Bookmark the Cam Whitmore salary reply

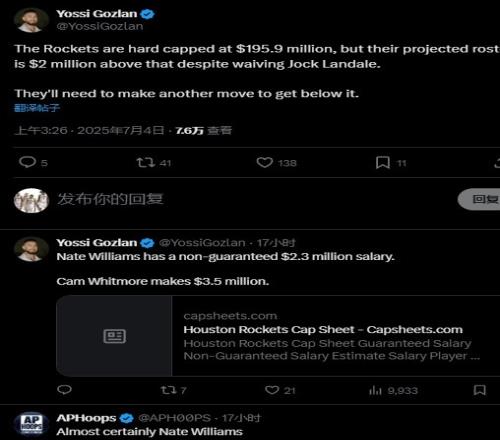pyautogui.click(x=480, y=390)
